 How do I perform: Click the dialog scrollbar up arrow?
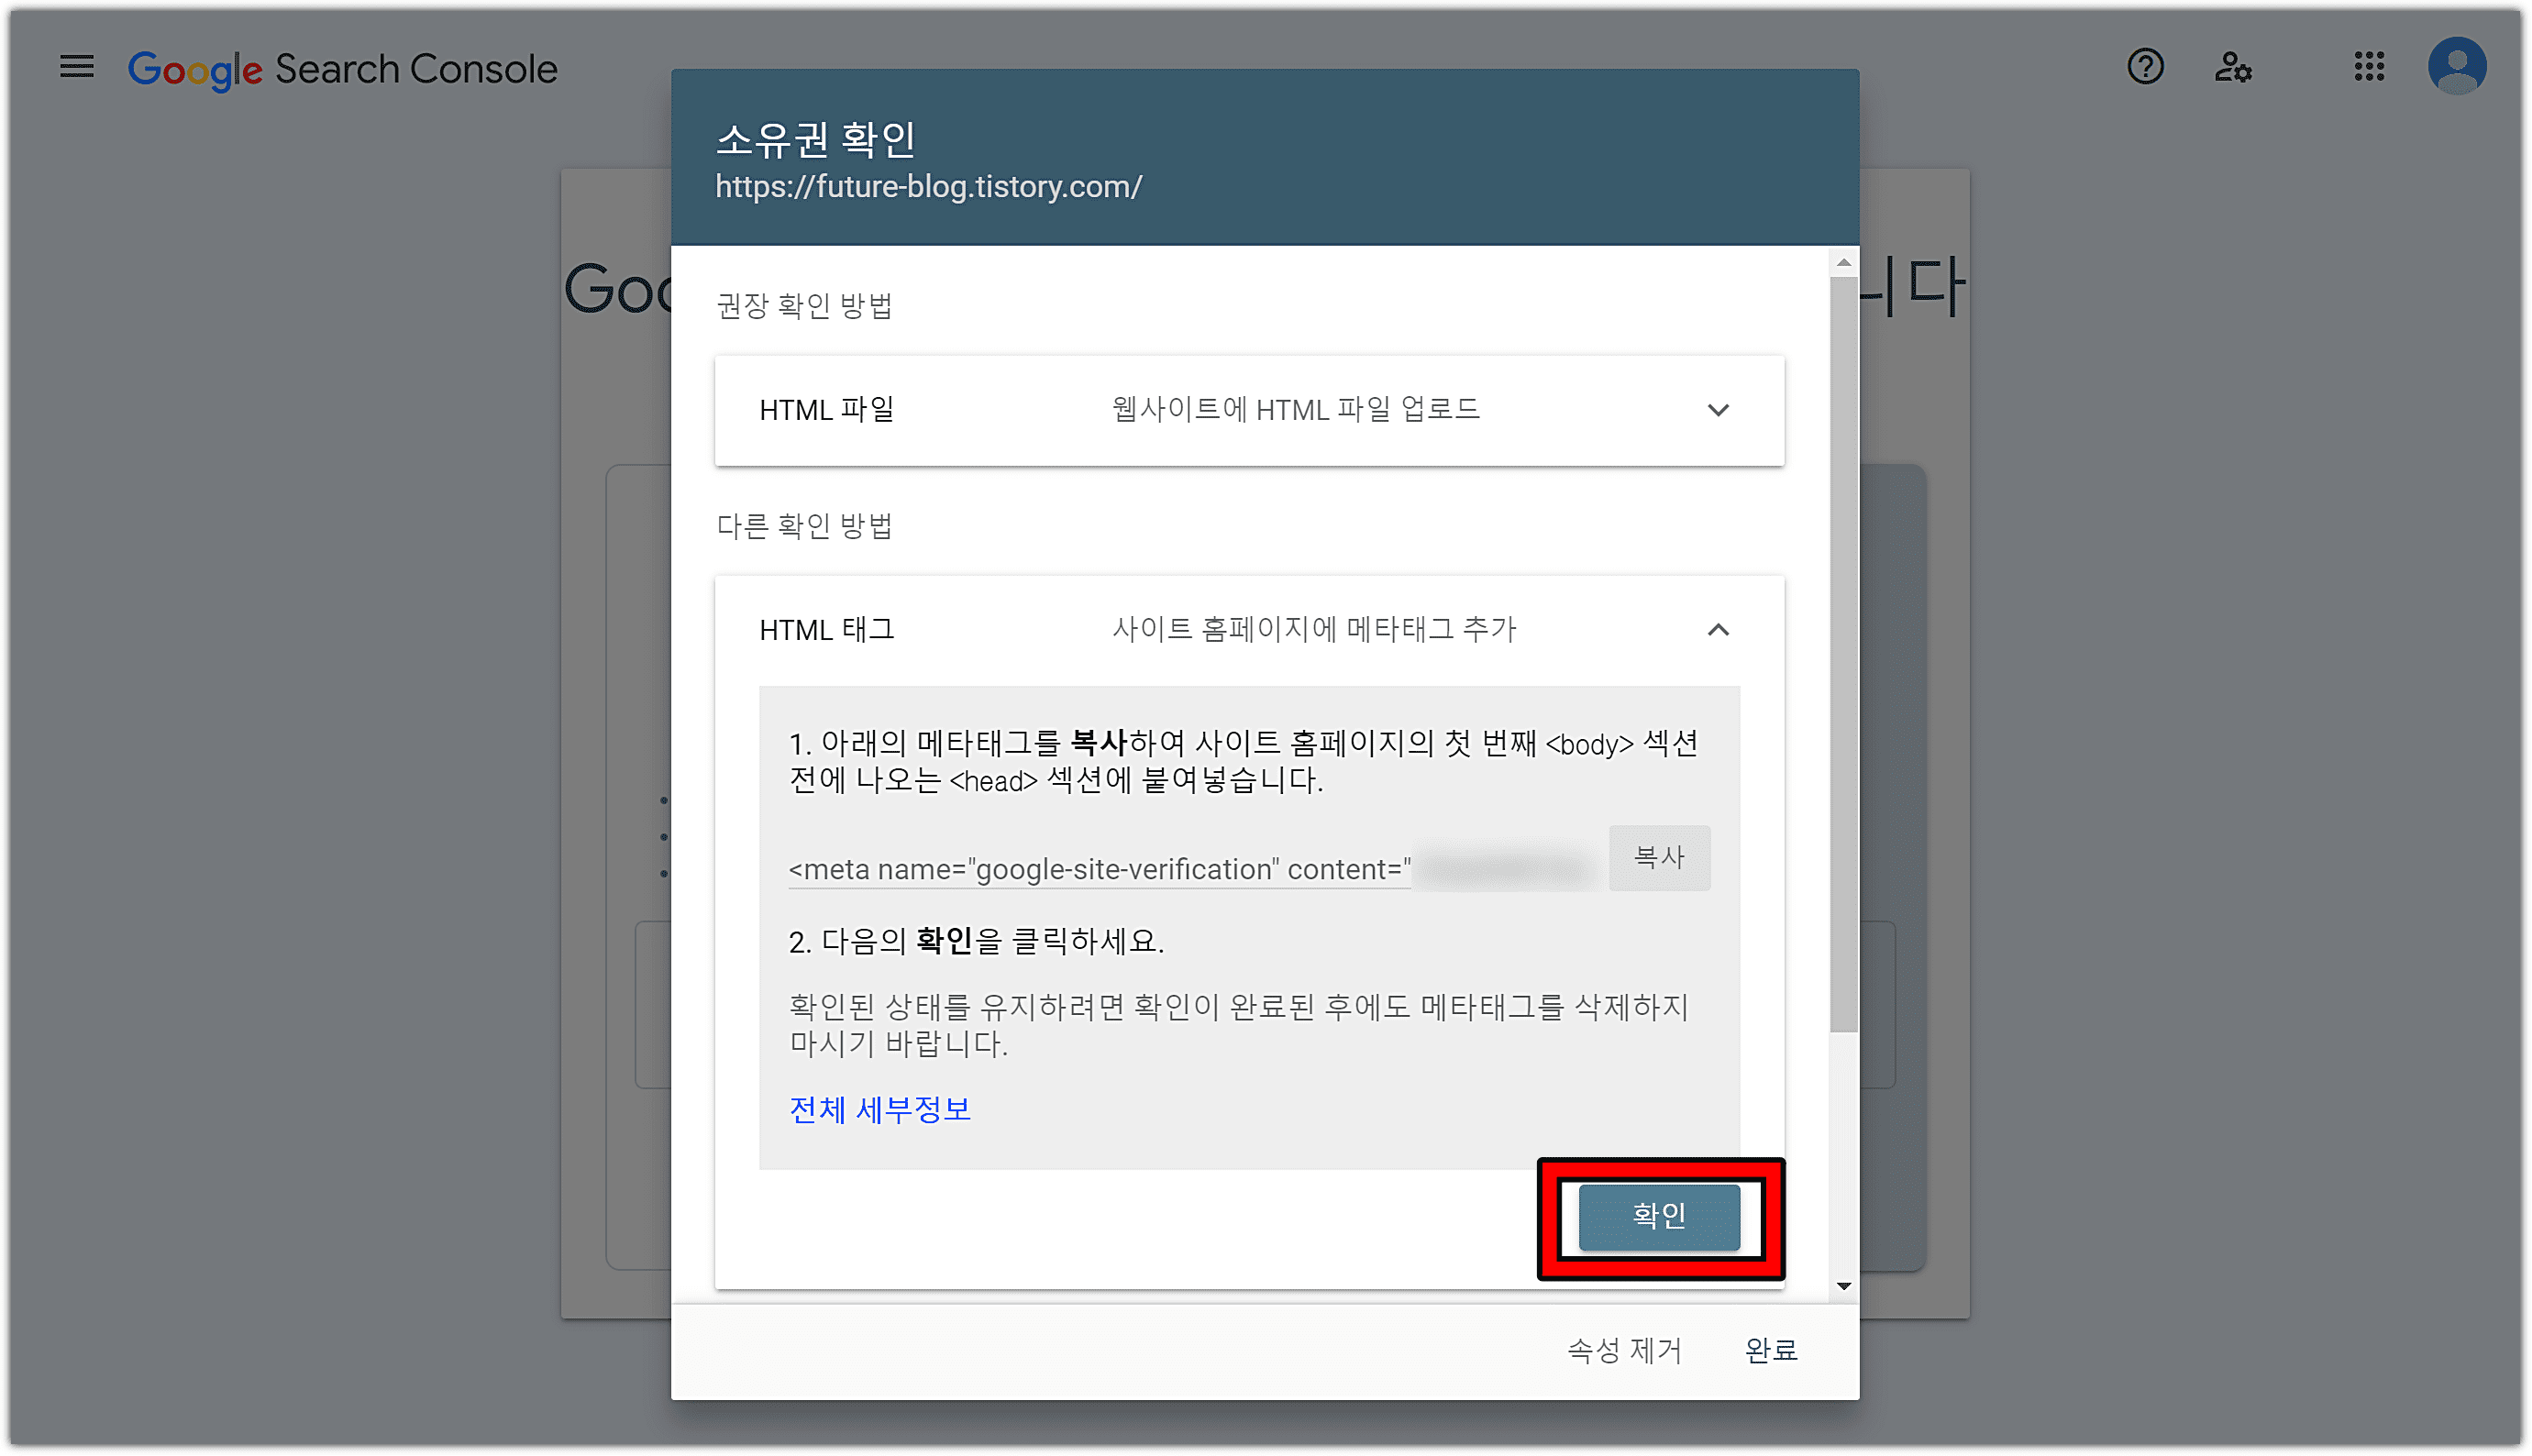[1843, 263]
